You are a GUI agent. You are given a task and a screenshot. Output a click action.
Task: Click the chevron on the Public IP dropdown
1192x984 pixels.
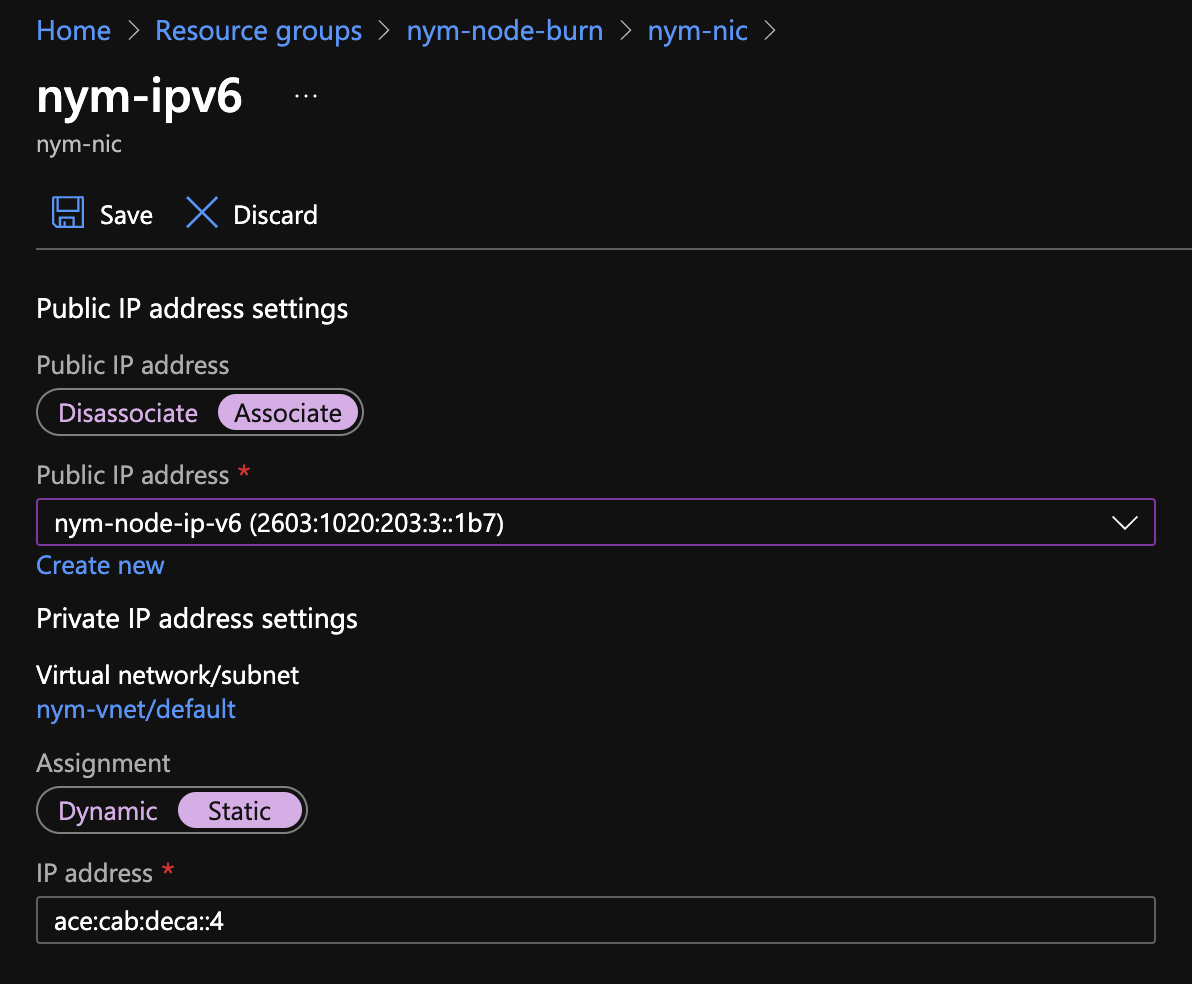click(x=1124, y=522)
